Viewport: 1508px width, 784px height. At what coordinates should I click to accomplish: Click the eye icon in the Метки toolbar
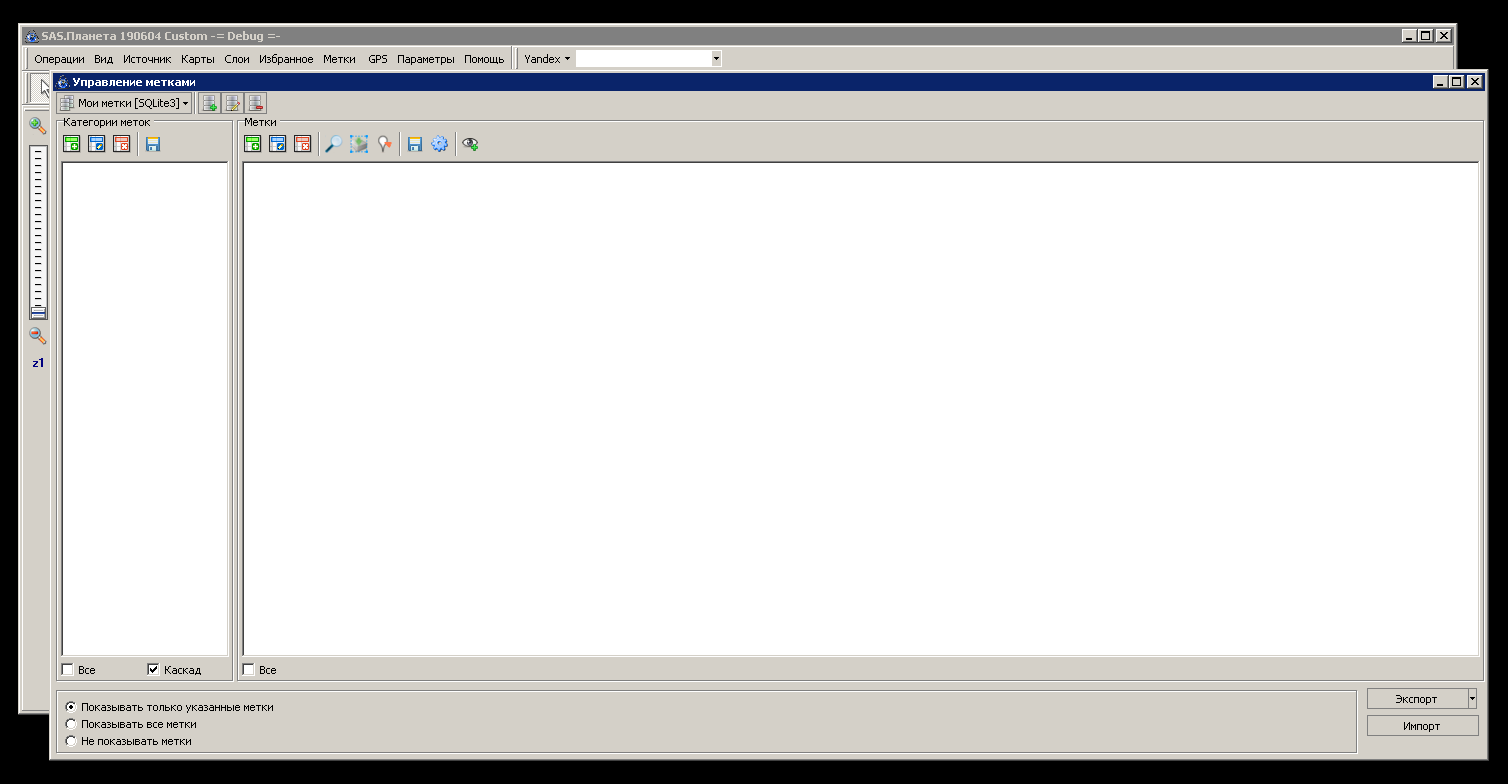(470, 145)
